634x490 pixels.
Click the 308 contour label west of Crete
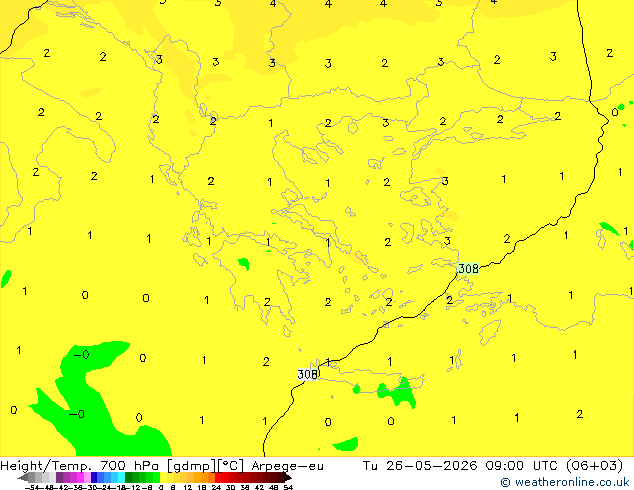pyautogui.click(x=307, y=374)
